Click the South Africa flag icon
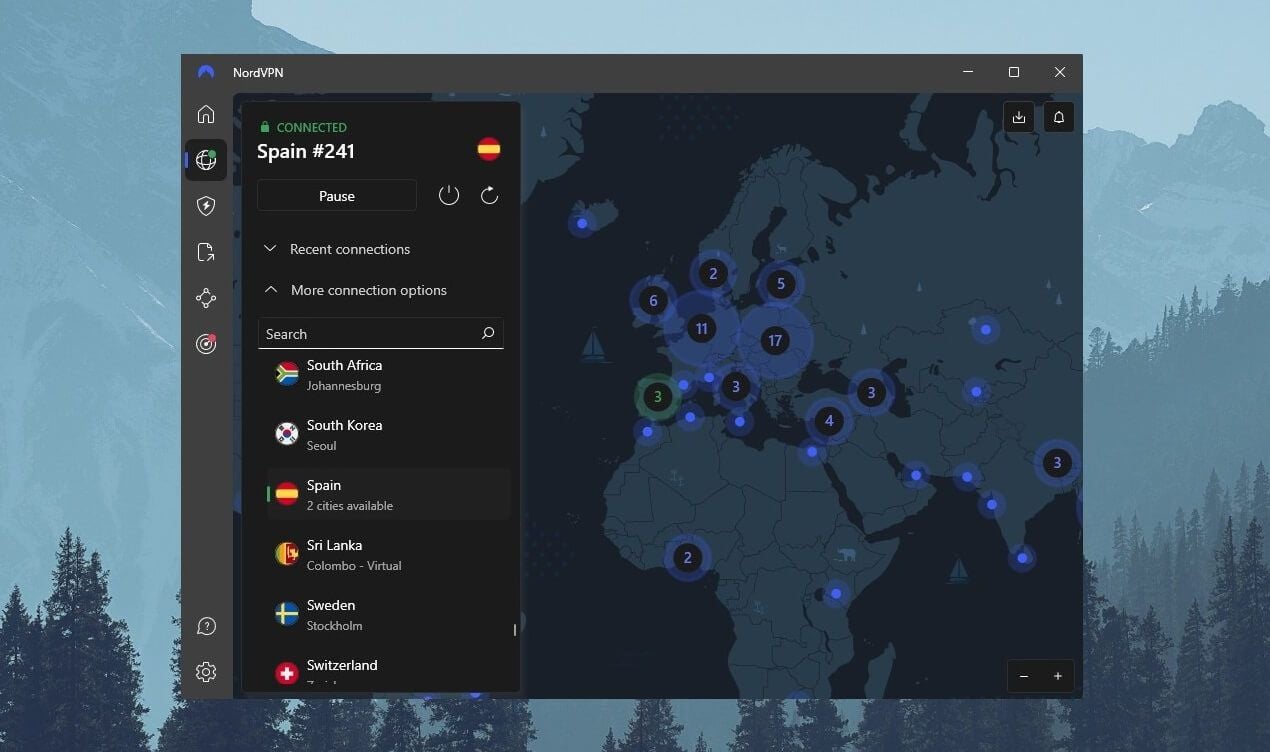 tap(287, 374)
